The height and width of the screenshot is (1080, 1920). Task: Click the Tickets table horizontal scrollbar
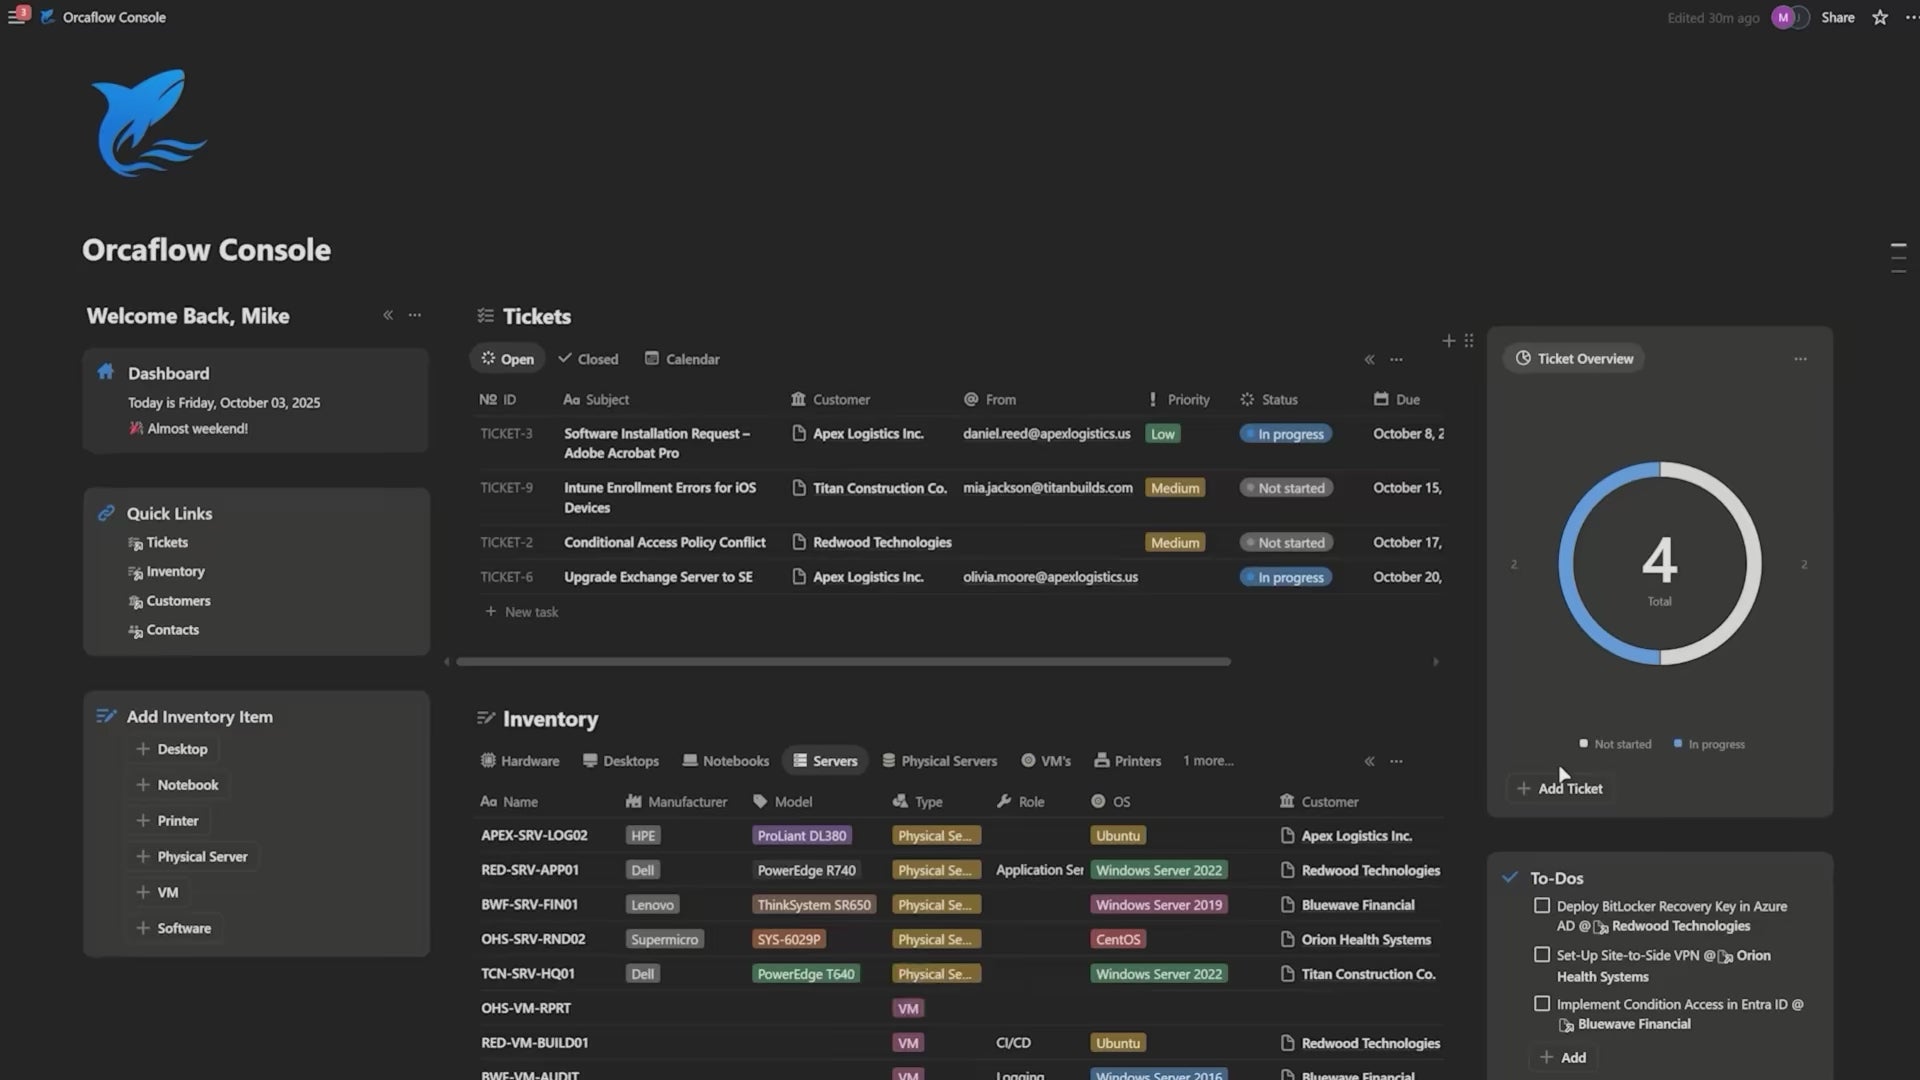(x=843, y=662)
